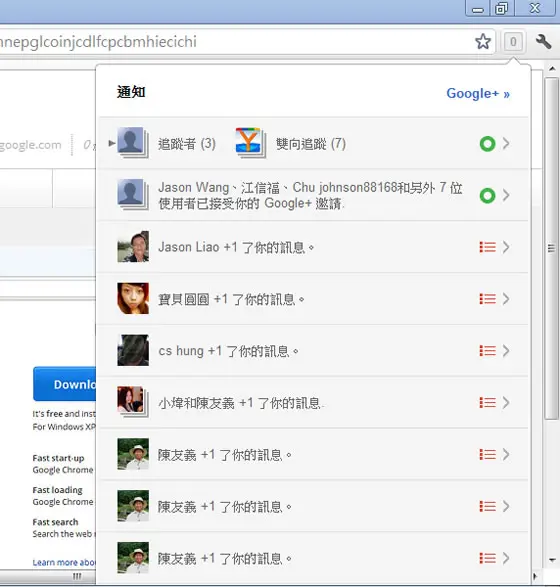Image resolution: width=560 pixels, height=587 pixels.
Task: Open the wrench settings menu
Action: 543,42
